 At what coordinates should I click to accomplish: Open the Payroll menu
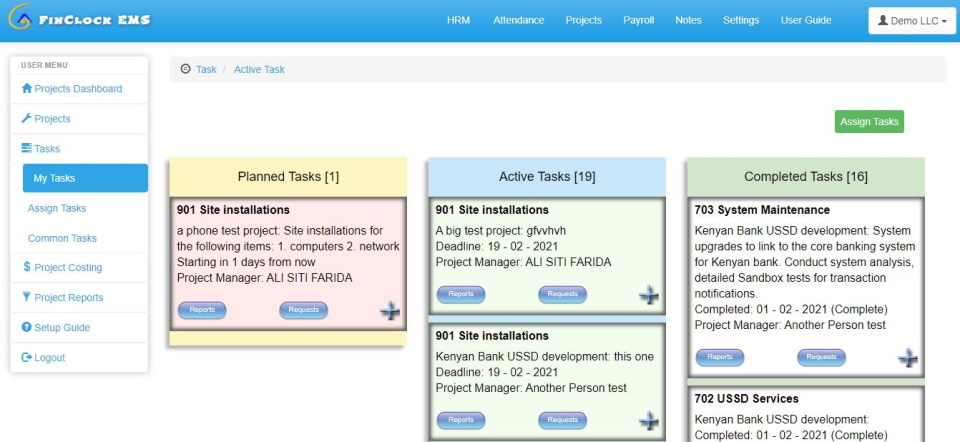[639, 20]
